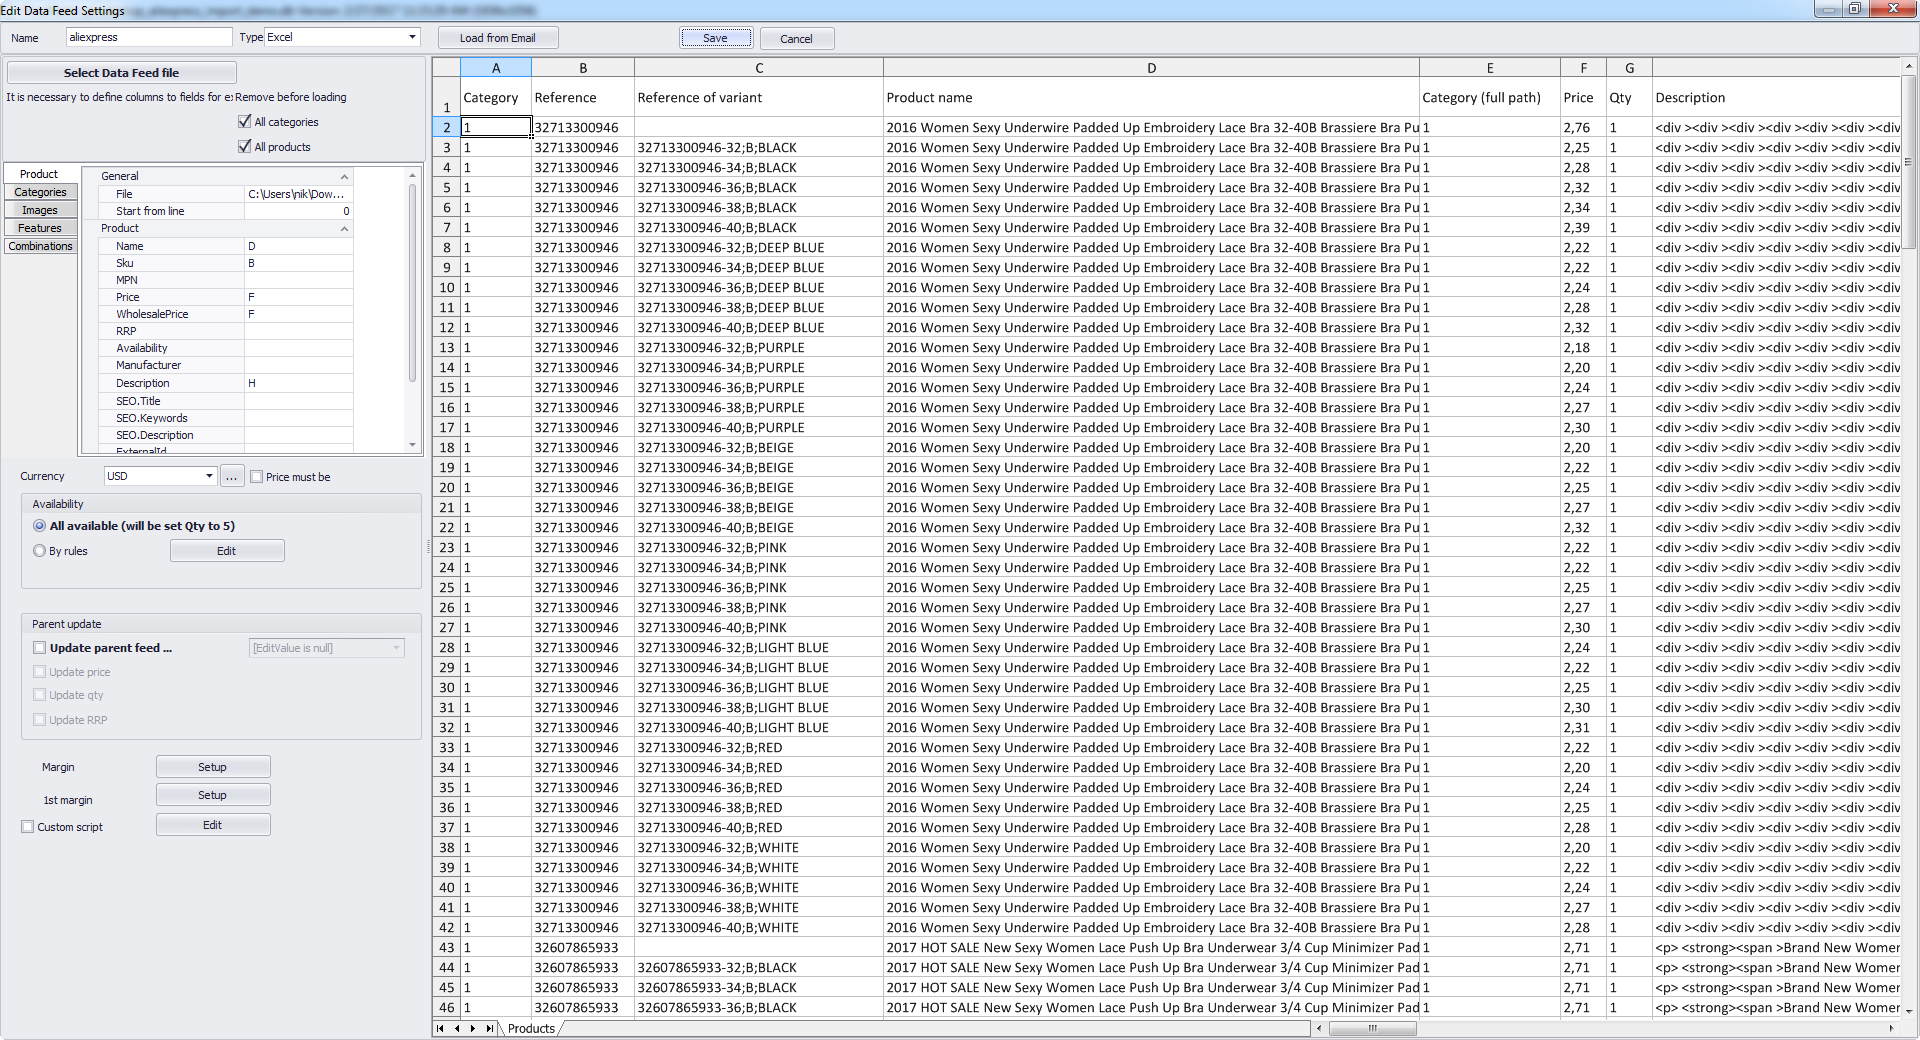Open the Margin Setup button
The width and height of the screenshot is (1920, 1040).
click(x=213, y=767)
